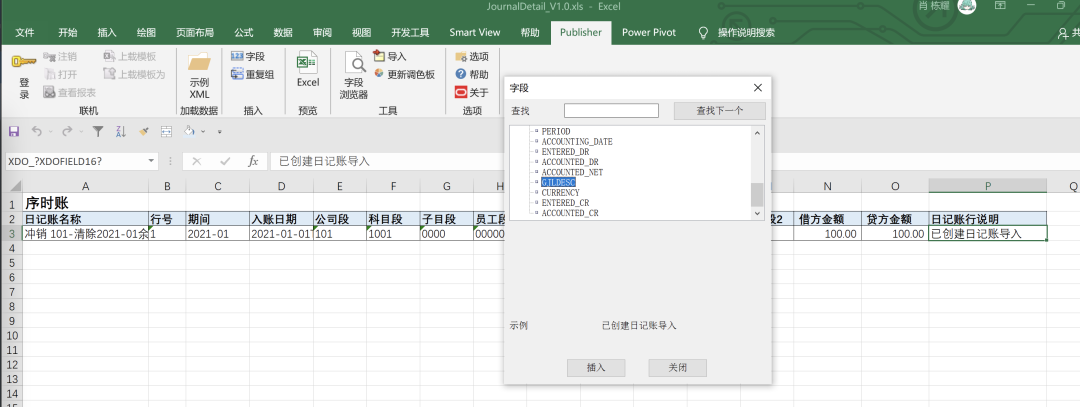Image resolution: width=1080 pixels, height=407 pixels.
Task: Click the 操作说明搜索 lightbulb box
Action: point(737,32)
